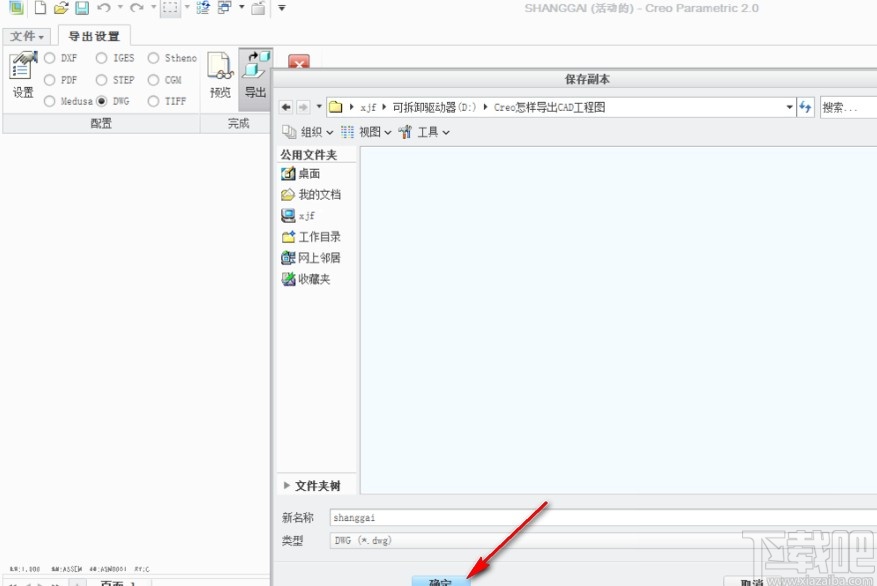Go forward in save dialog navigation
The width and height of the screenshot is (877, 586).
click(303, 107)
